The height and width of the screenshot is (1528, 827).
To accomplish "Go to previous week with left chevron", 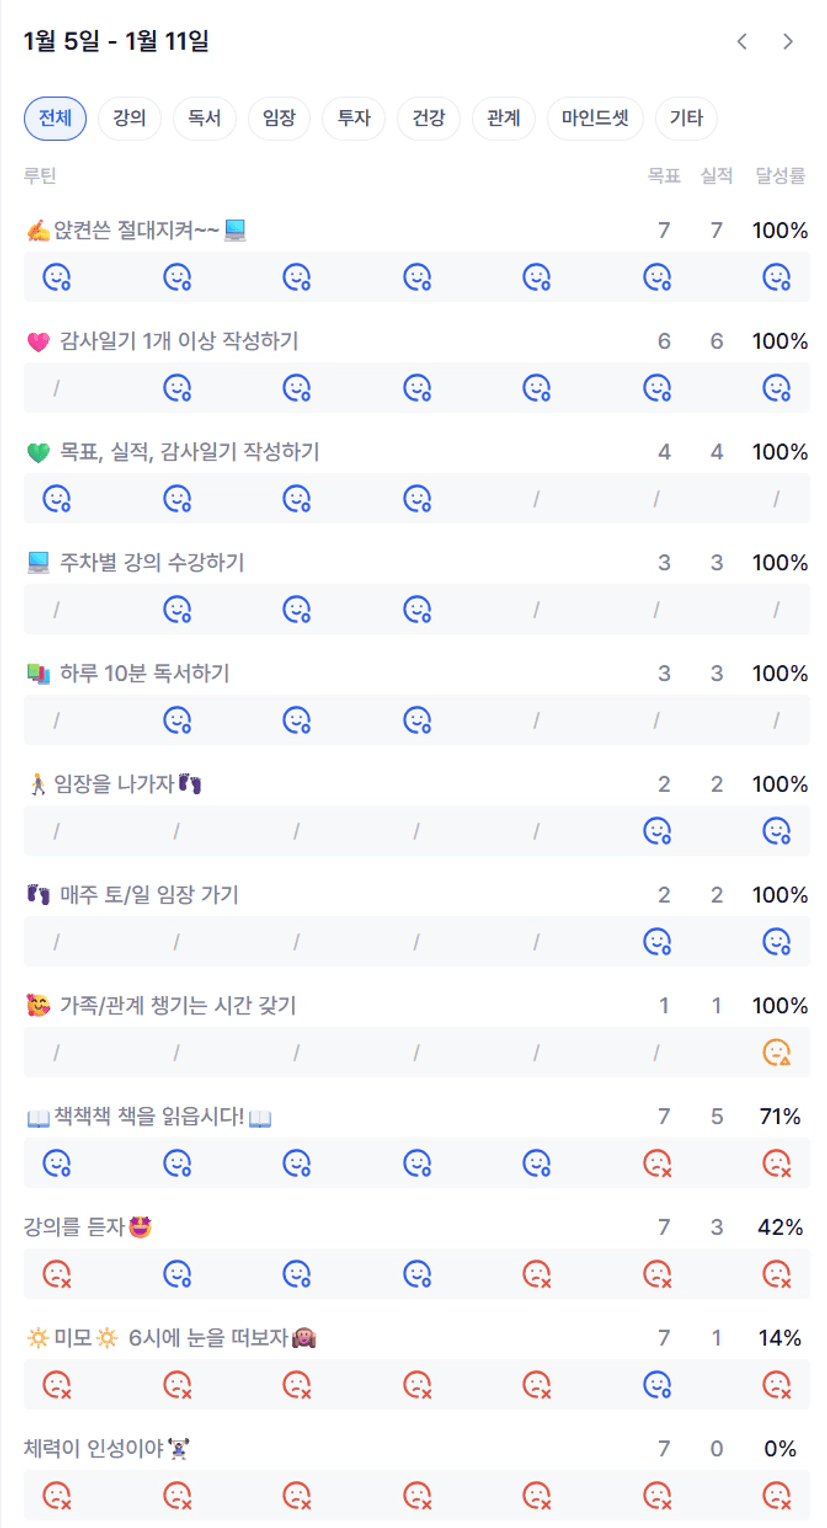I will pos(742,41).
